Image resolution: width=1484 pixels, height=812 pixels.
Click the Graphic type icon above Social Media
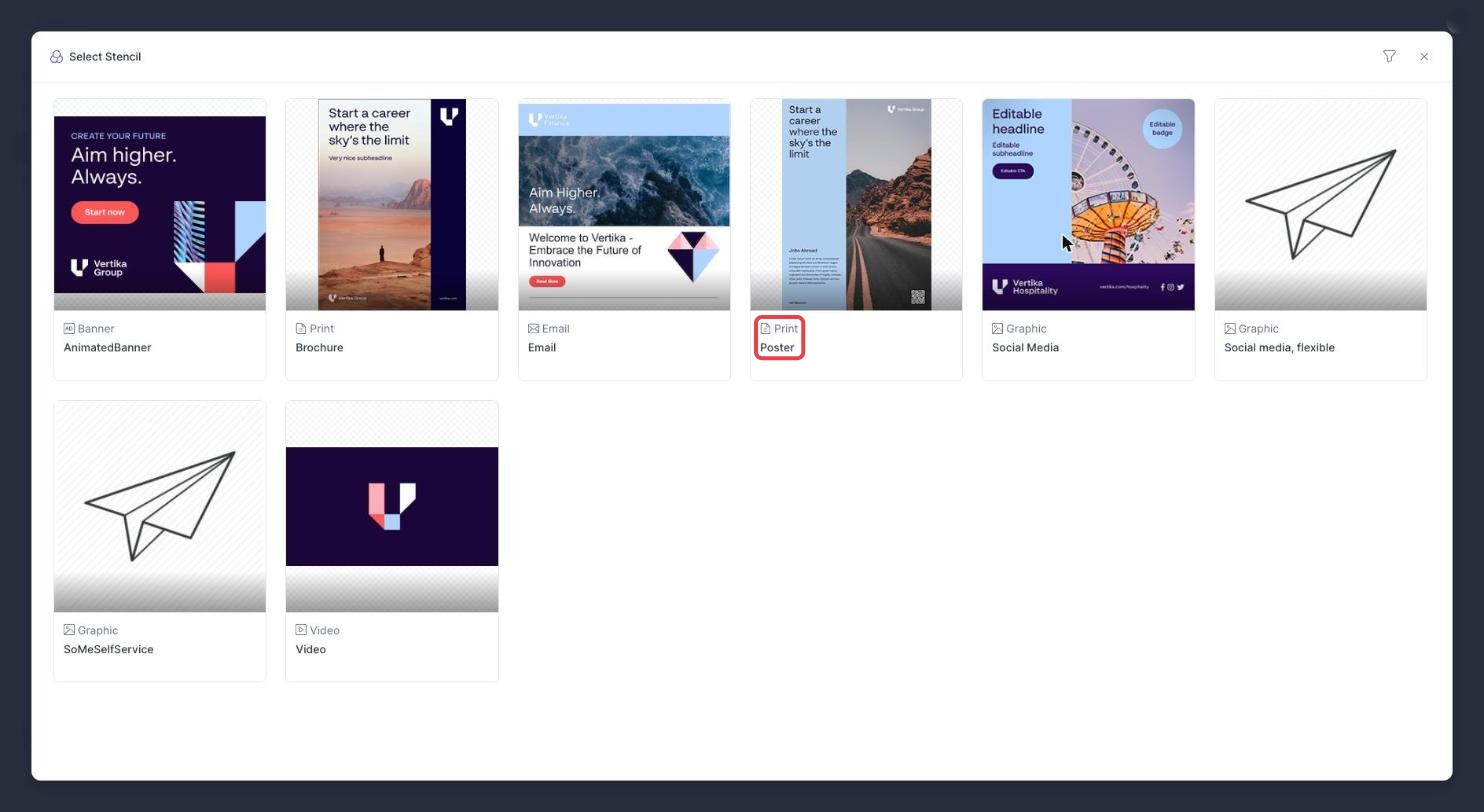(x=997, y=328)
